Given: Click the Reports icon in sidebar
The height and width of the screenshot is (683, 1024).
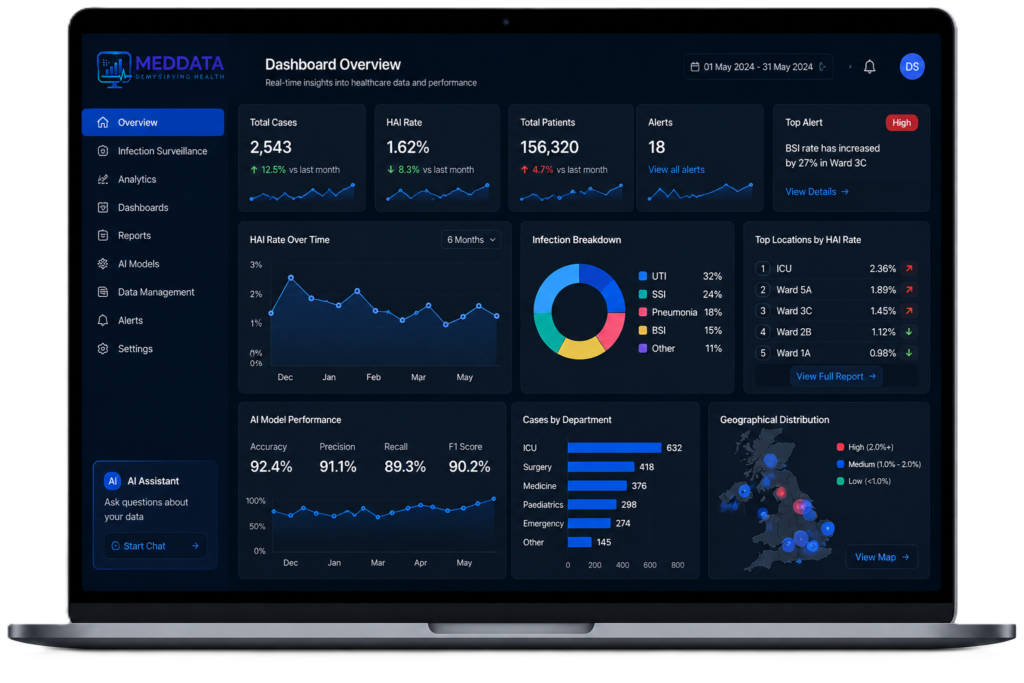Looking at the screenshot, I should [x=103, y=236].
